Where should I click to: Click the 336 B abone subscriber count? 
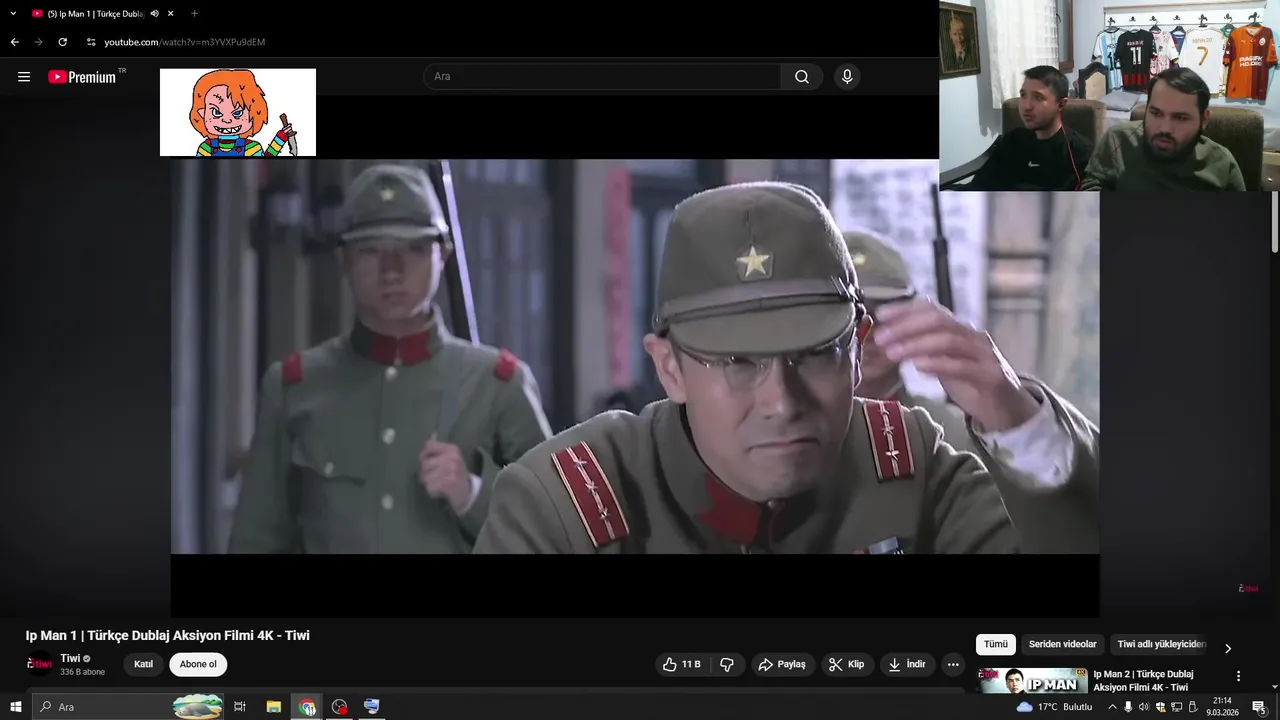tap(82, 672)
